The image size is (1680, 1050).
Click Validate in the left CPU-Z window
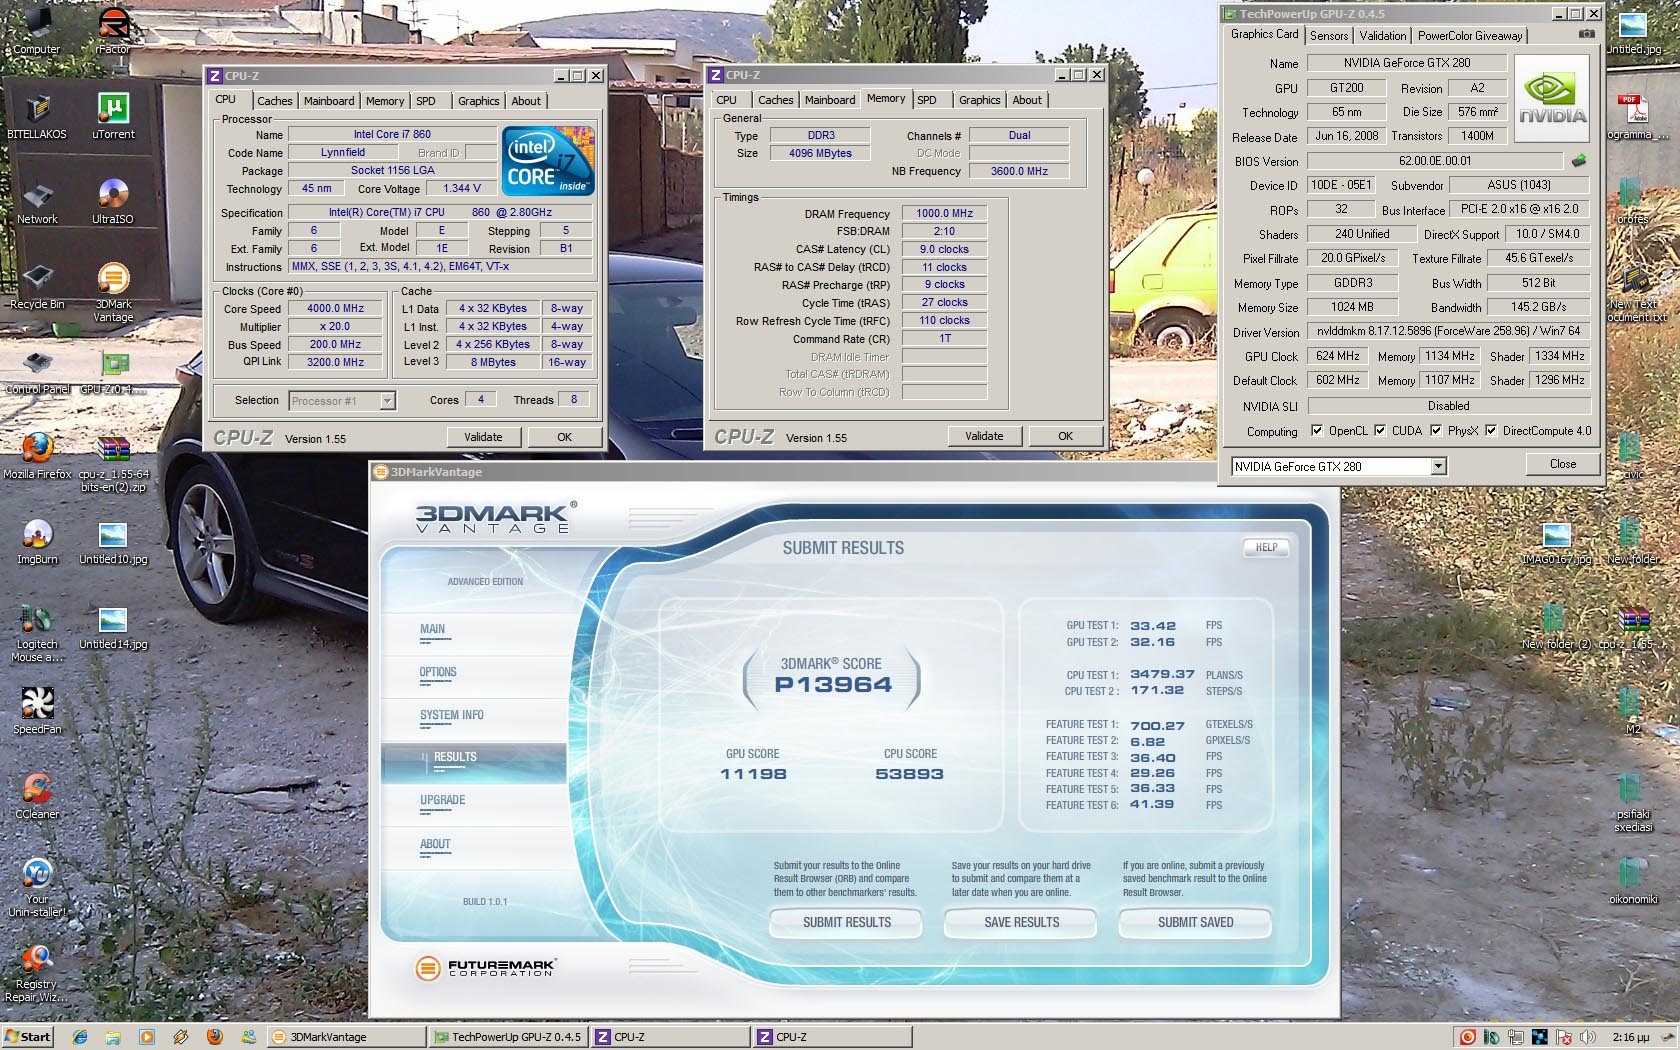tap(483, 437)
